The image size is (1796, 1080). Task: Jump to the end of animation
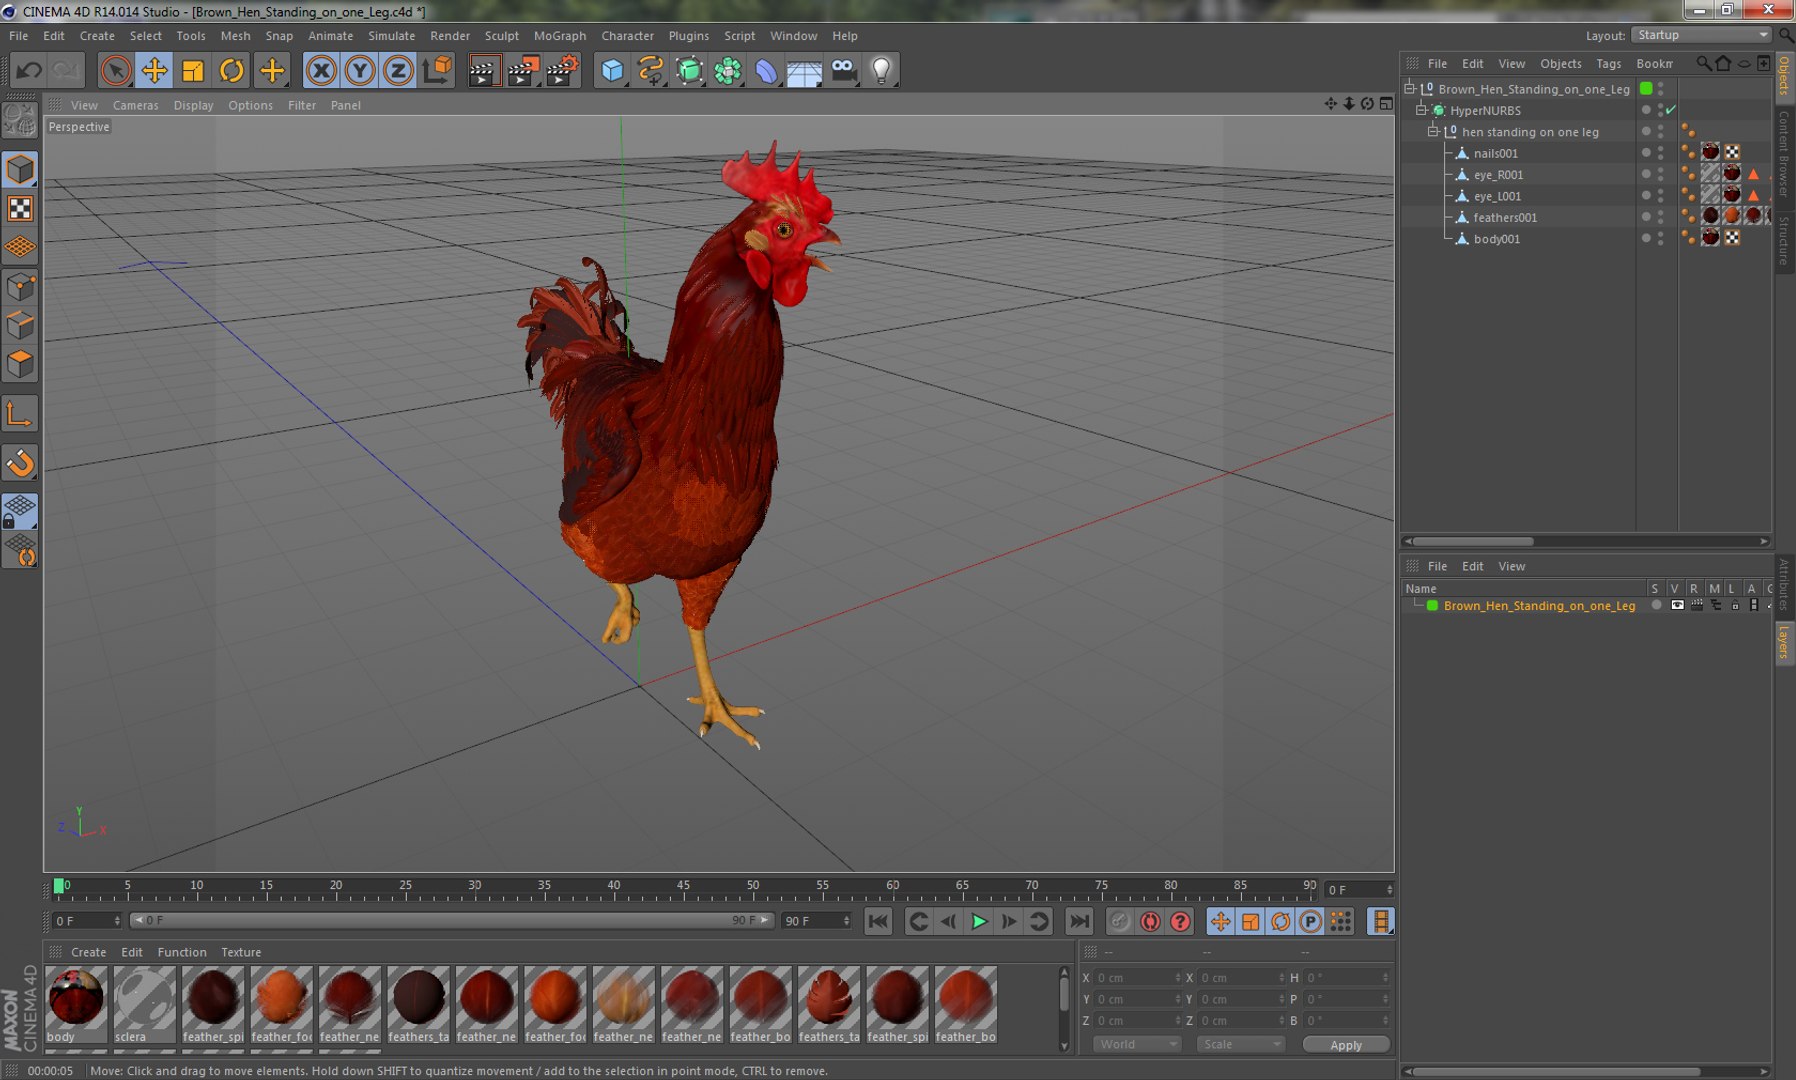(1079, 921)
